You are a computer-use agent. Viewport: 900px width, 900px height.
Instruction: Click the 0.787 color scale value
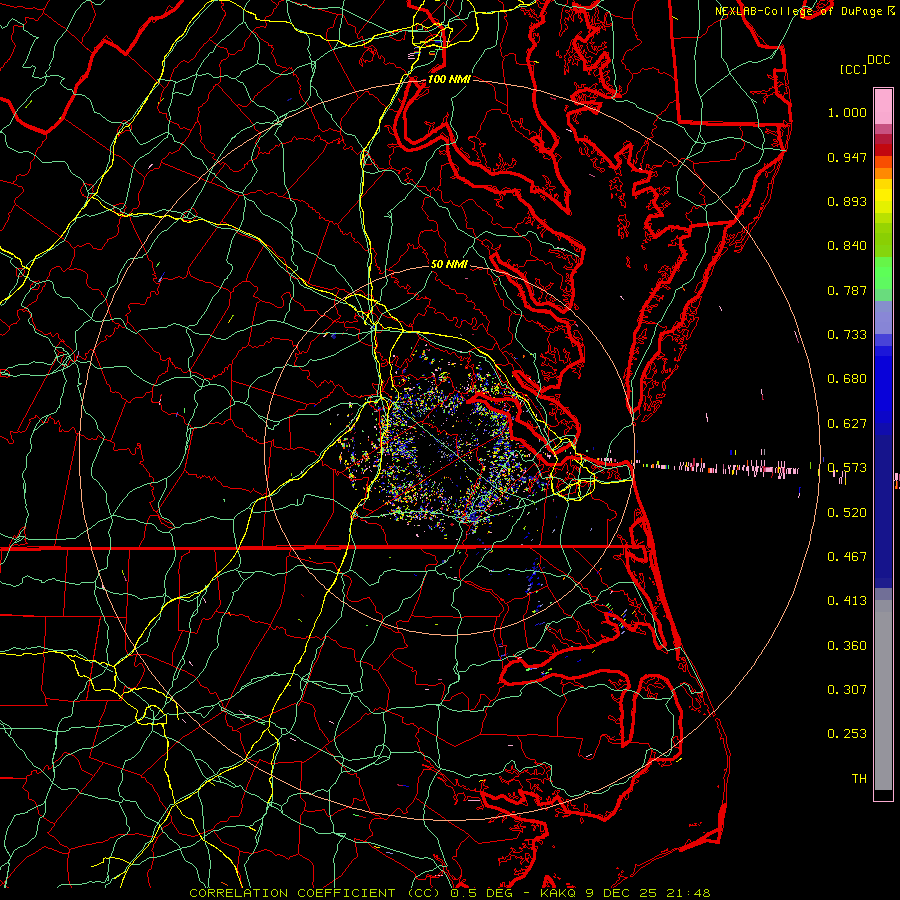[x=847, y=290]
